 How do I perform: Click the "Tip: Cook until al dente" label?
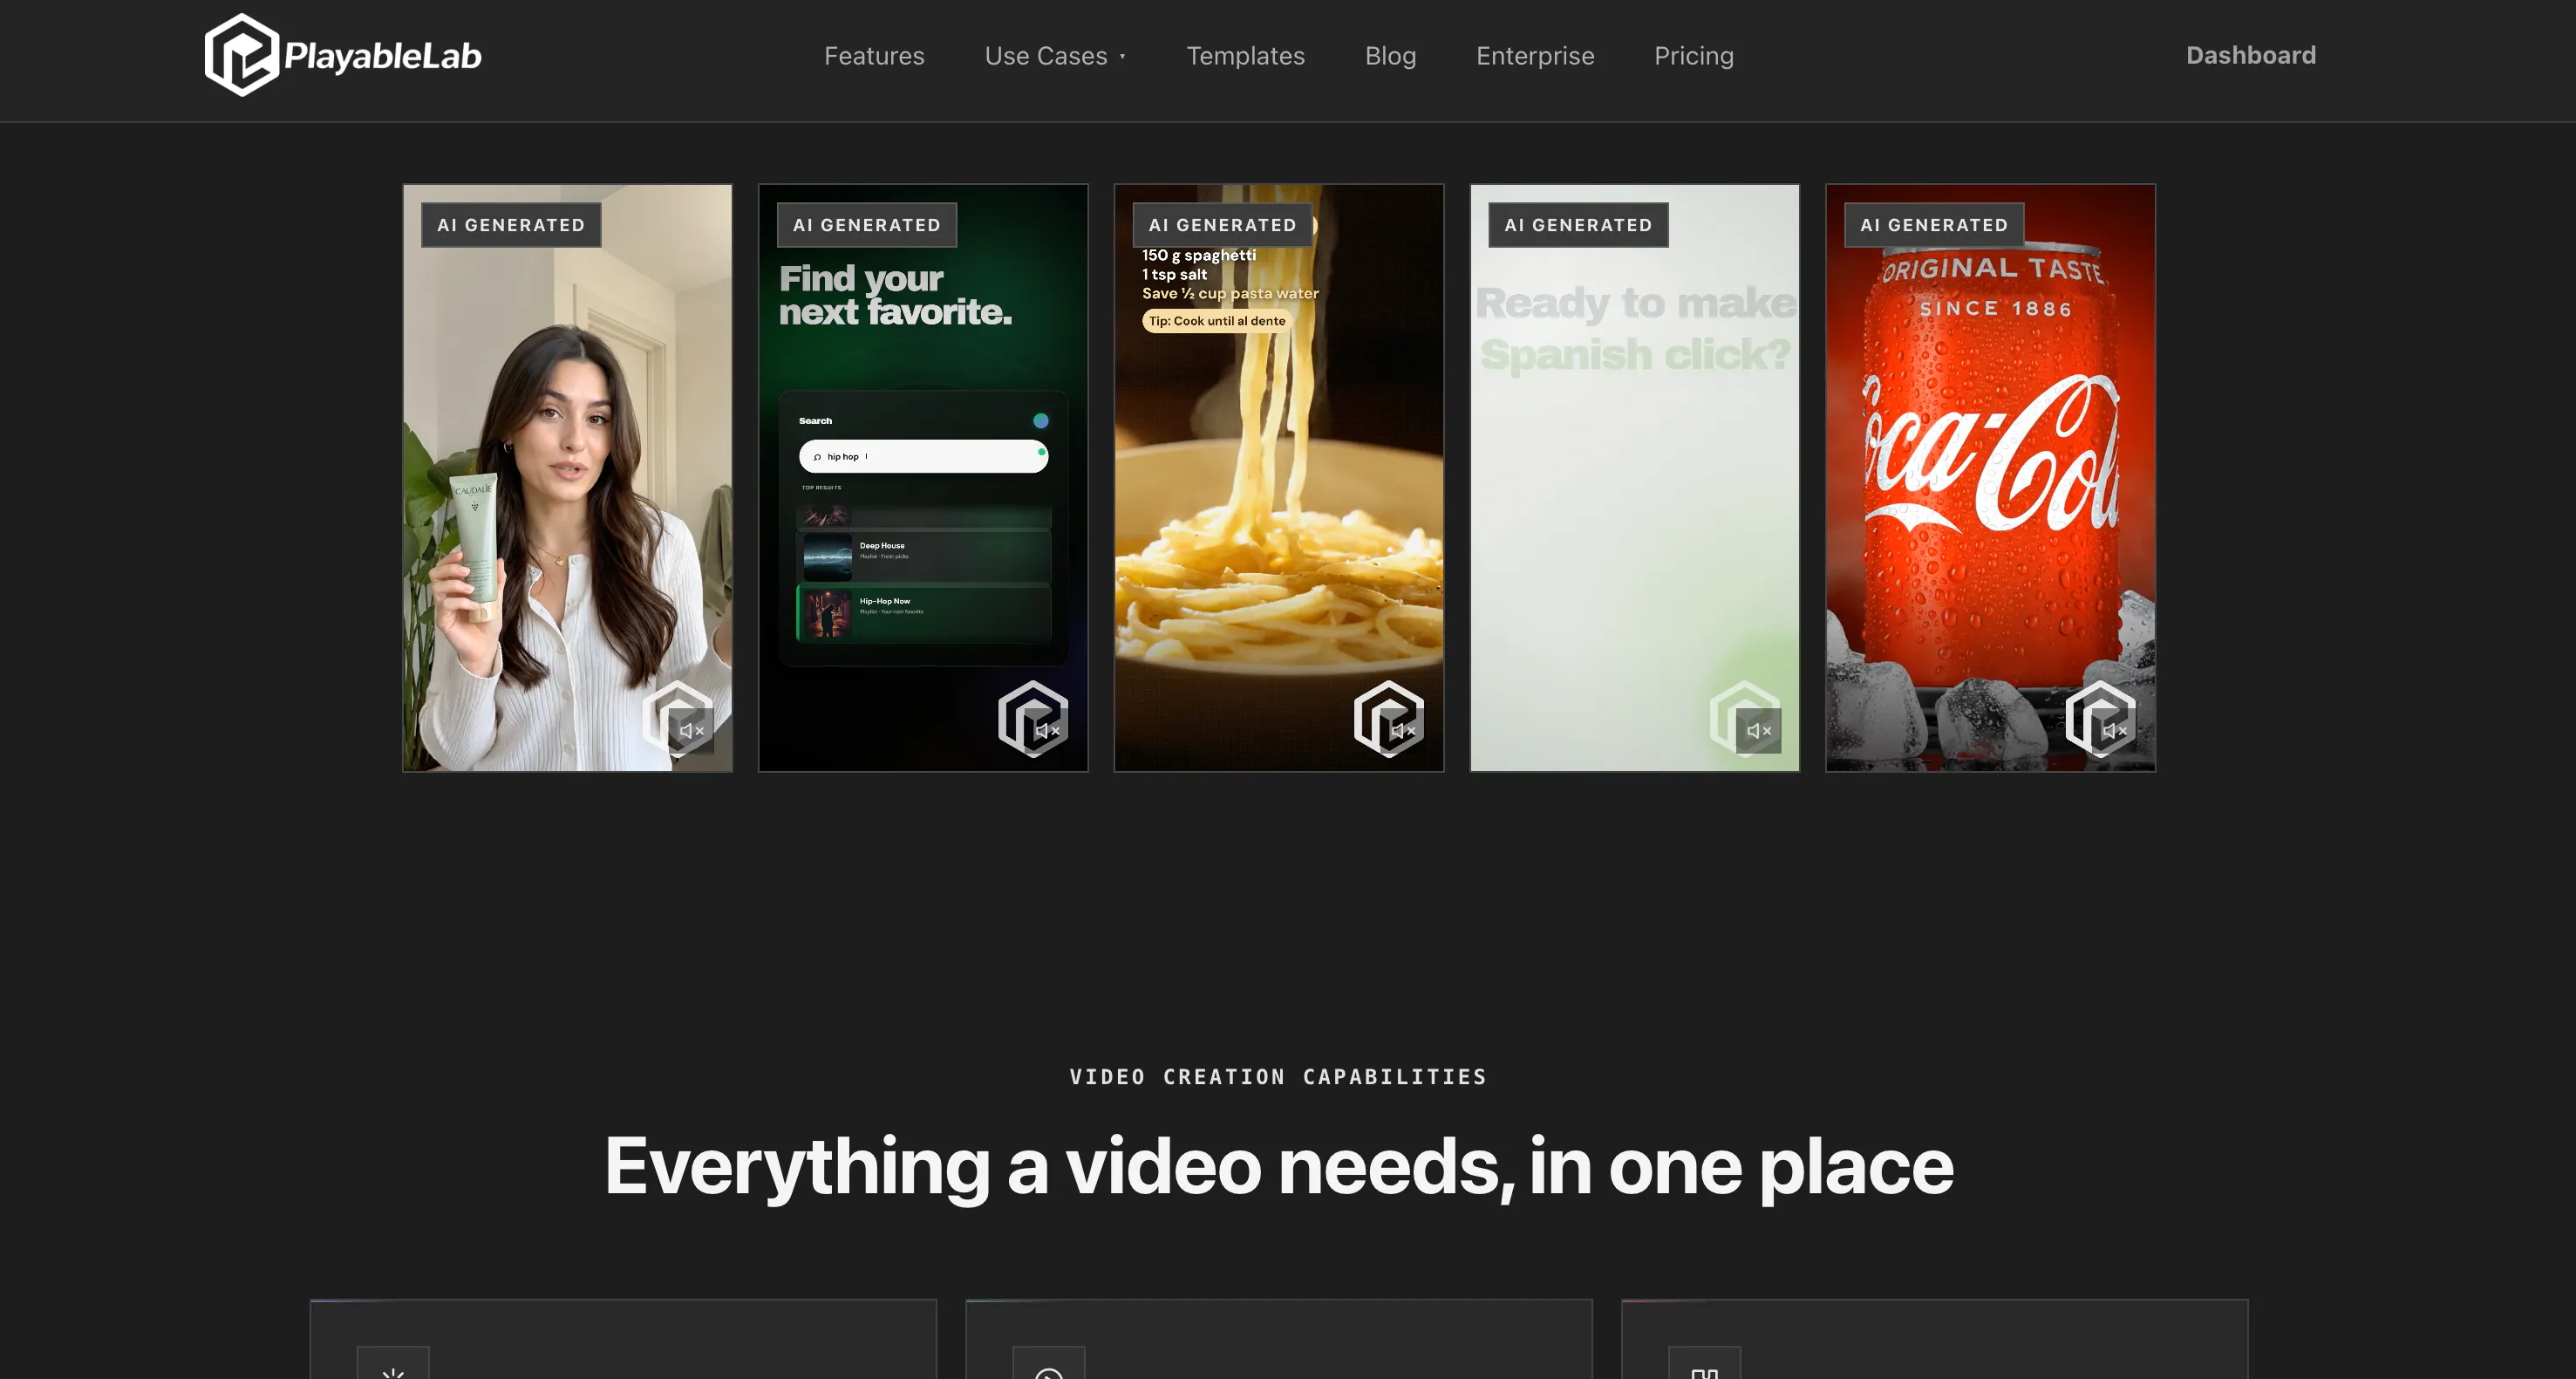(1217, 321)
